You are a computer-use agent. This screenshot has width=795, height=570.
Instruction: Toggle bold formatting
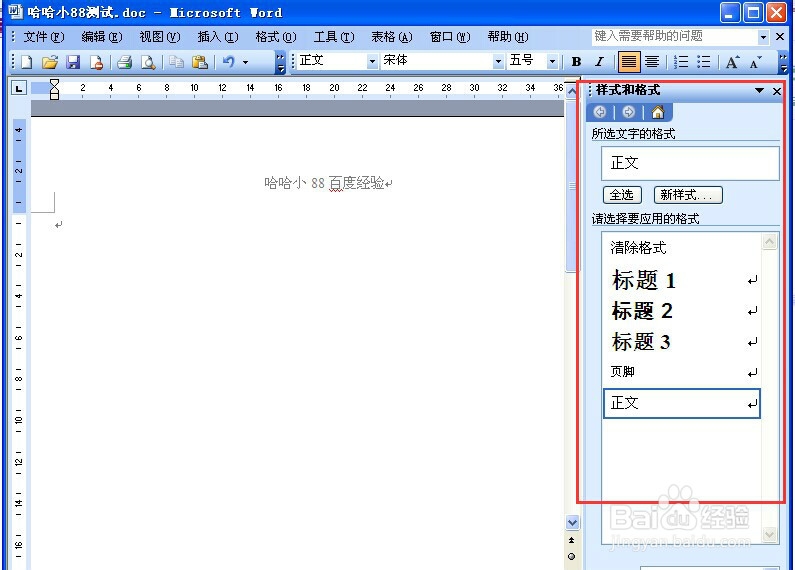[x=576, y=62]
